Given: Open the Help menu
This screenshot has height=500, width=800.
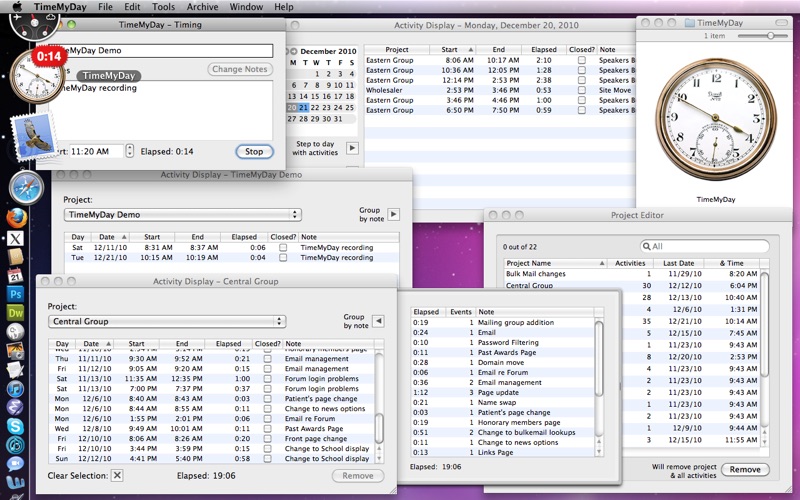Looking at the screenshot, I should click(x=284, y=7).
